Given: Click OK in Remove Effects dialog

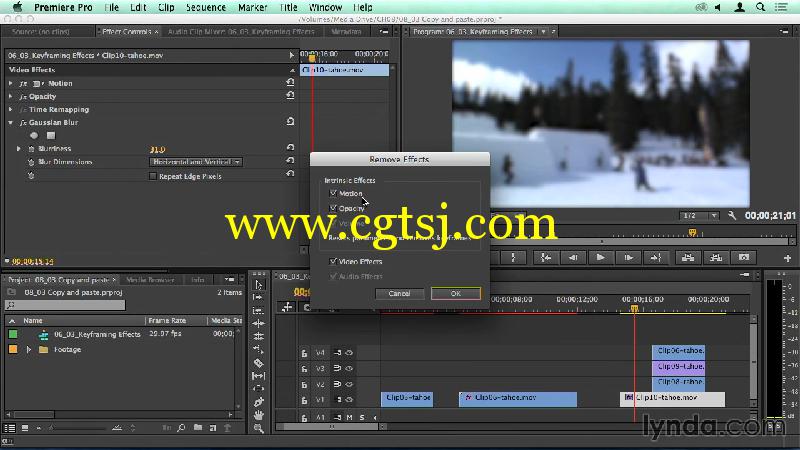Looking at the screenshot, I should [456, 293].
